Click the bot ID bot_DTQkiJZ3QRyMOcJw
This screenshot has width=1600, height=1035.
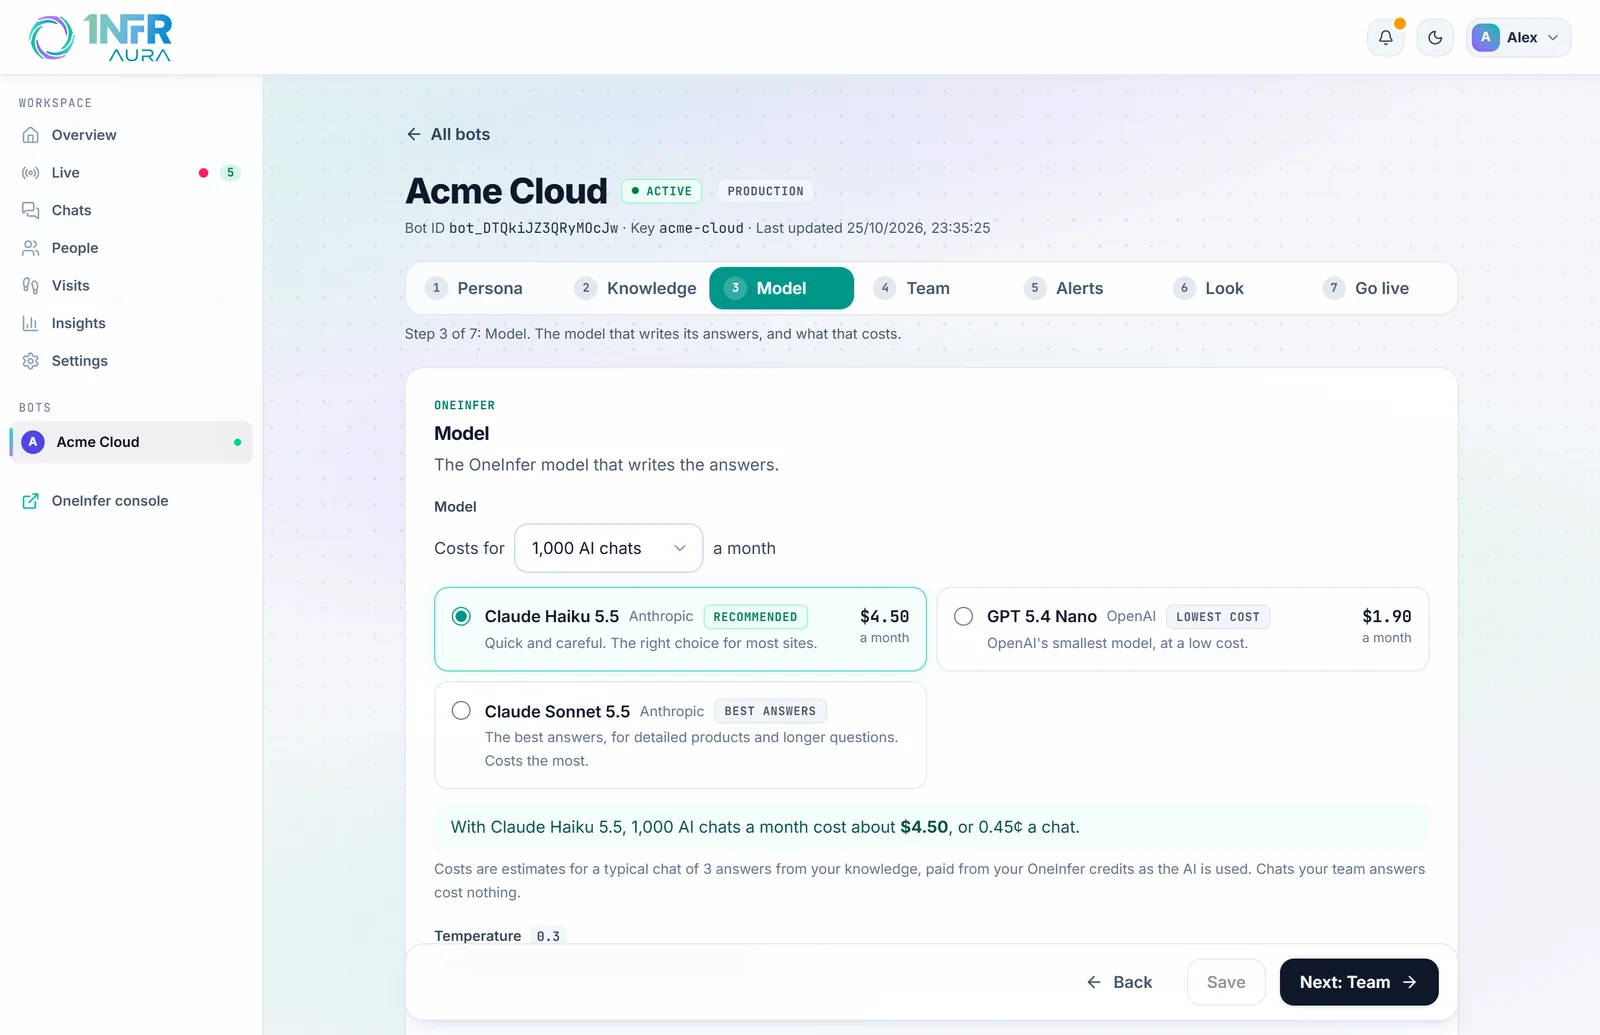534,228
